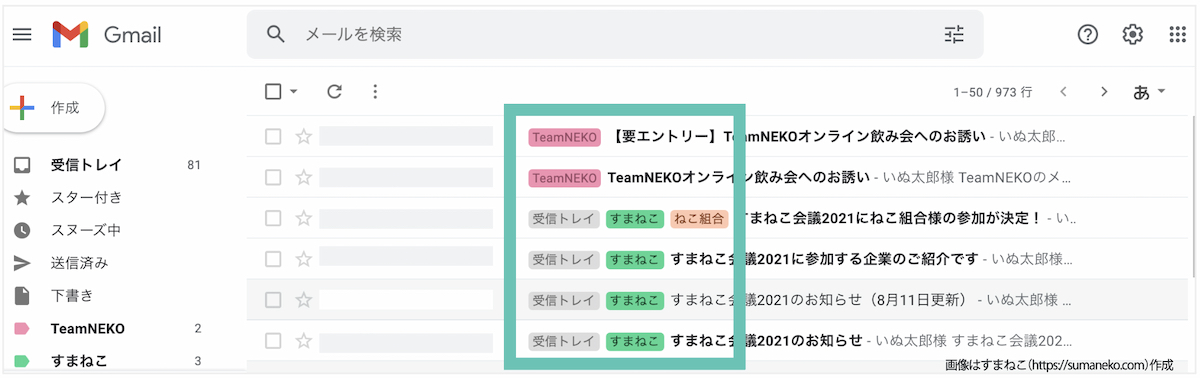This screenshot has height=378, width=1200.
Task: Open search options filter icon
Action: (955, 35)
